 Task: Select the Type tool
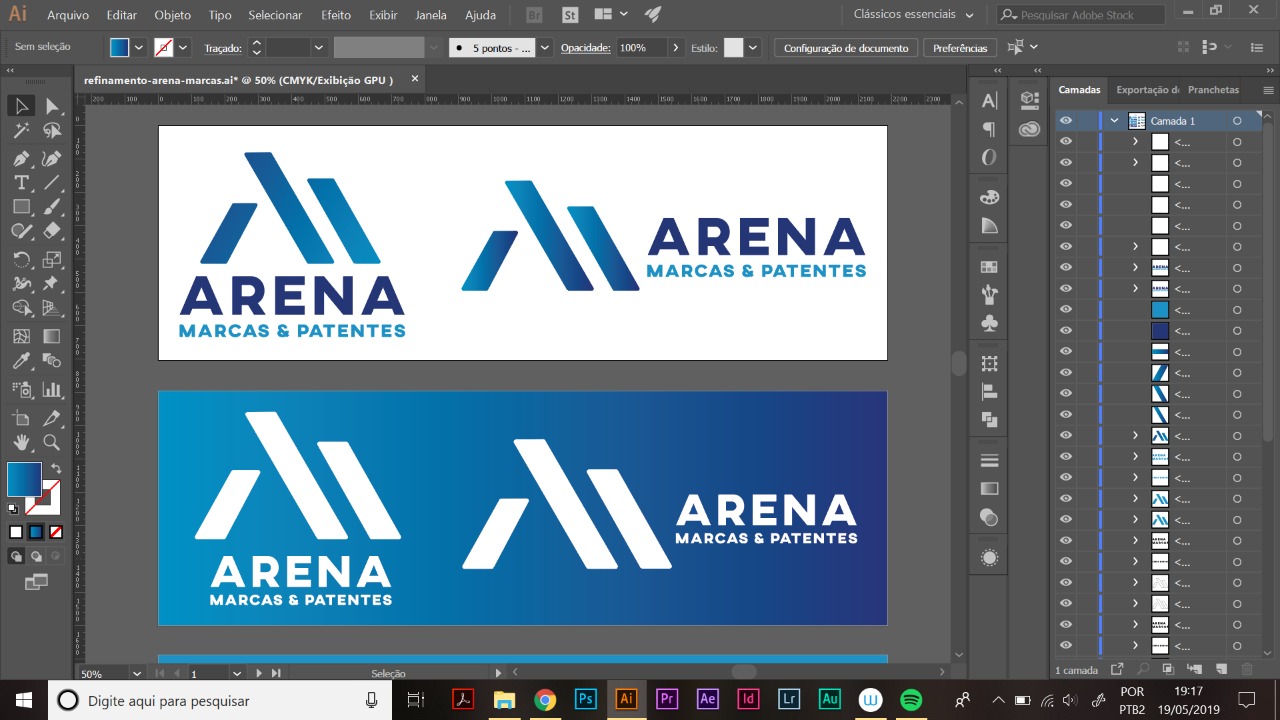[x=21, y=183]
